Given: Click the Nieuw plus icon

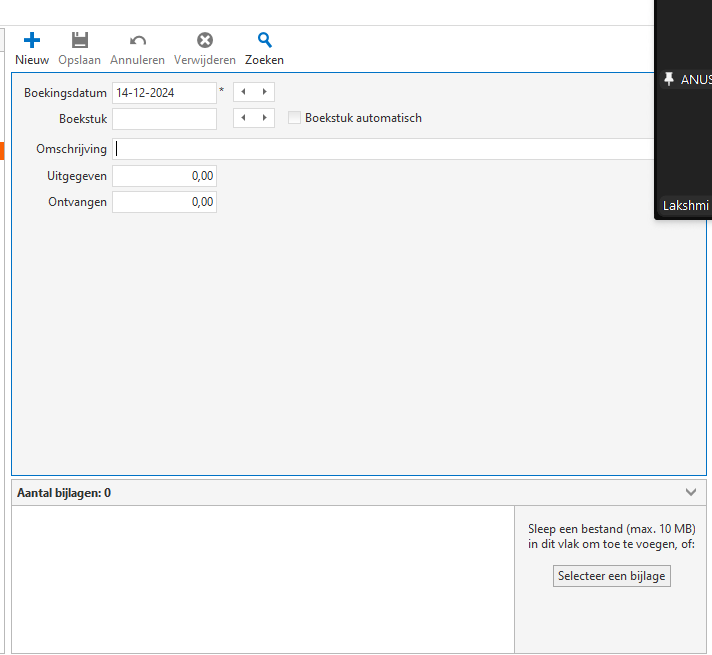Looking at the screenshot, I should (32, 41).
